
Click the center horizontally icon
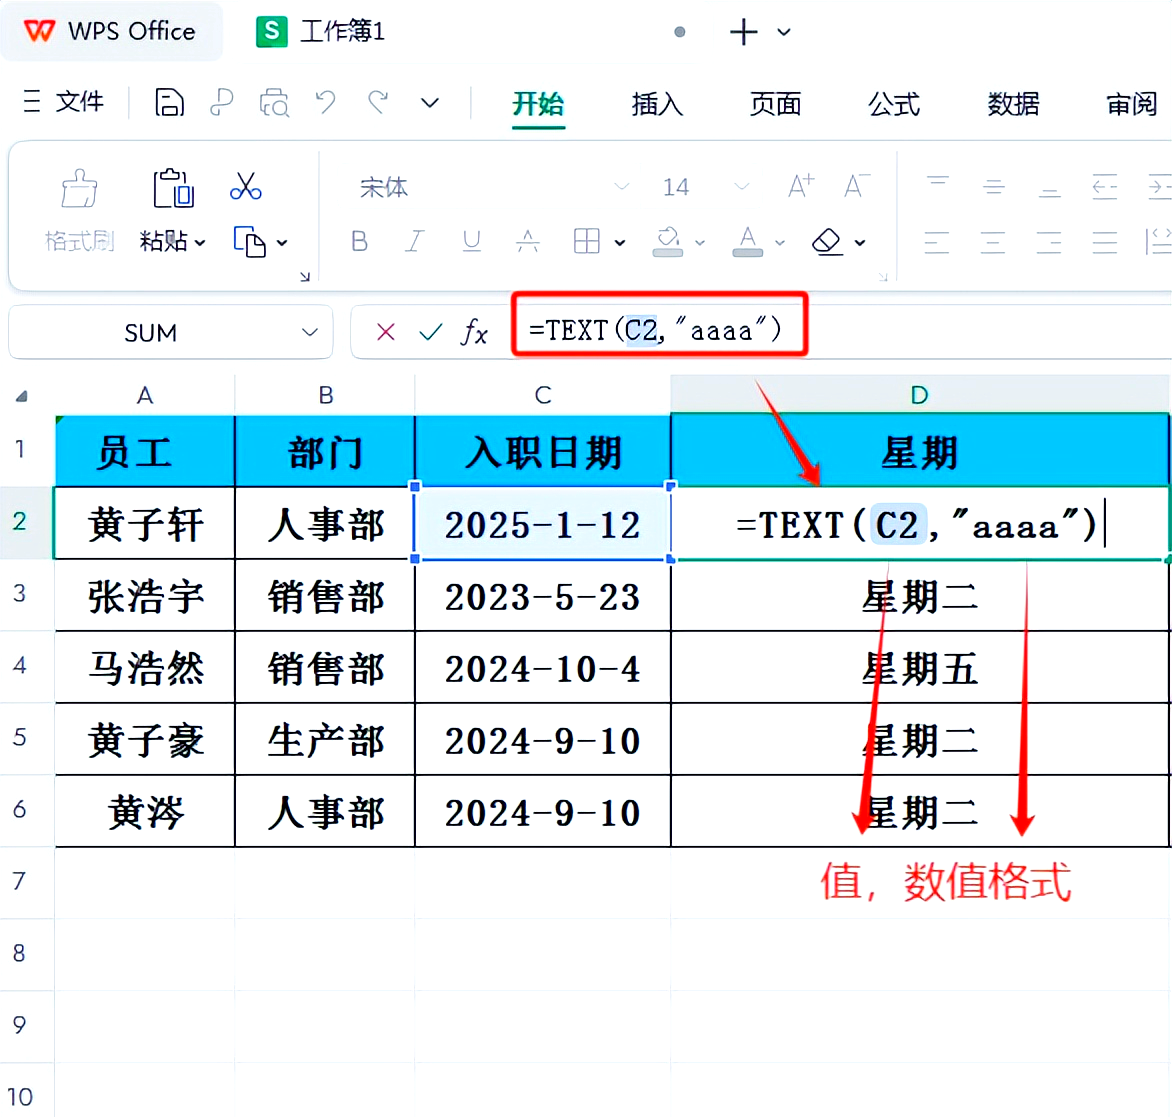[993, 242]
